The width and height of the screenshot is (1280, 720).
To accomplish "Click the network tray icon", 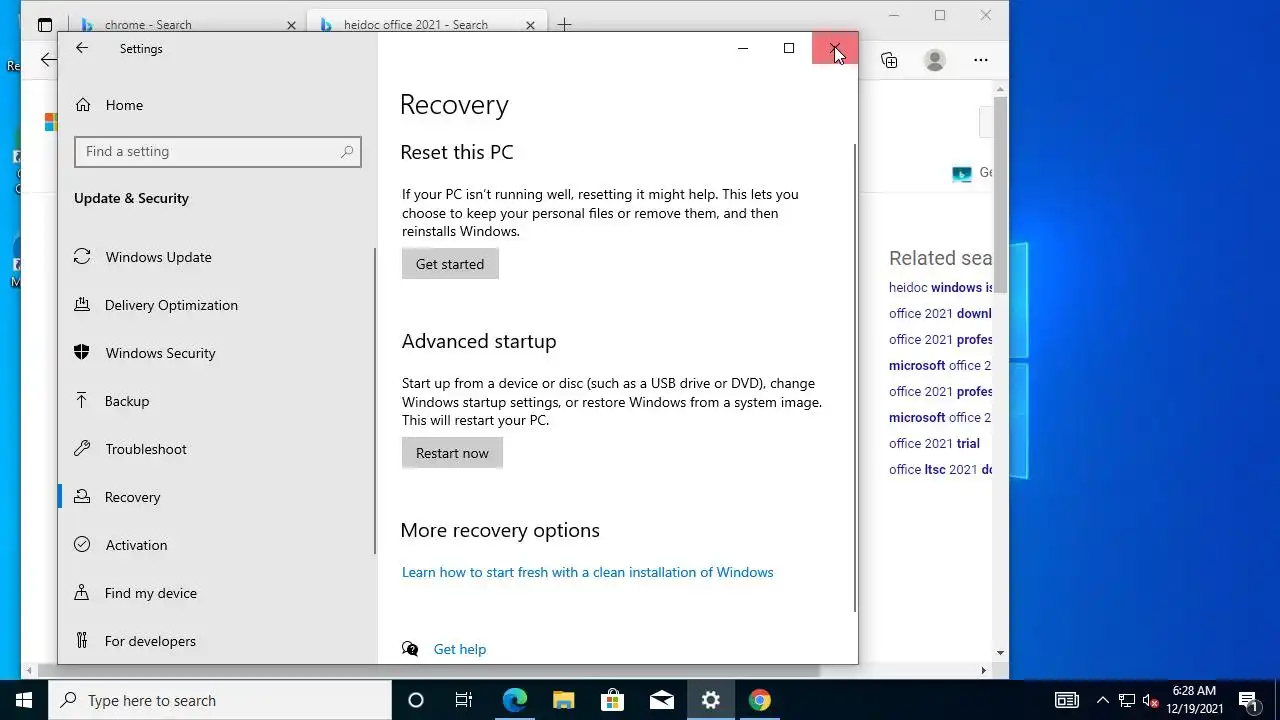I will [x=1126, y=700].
